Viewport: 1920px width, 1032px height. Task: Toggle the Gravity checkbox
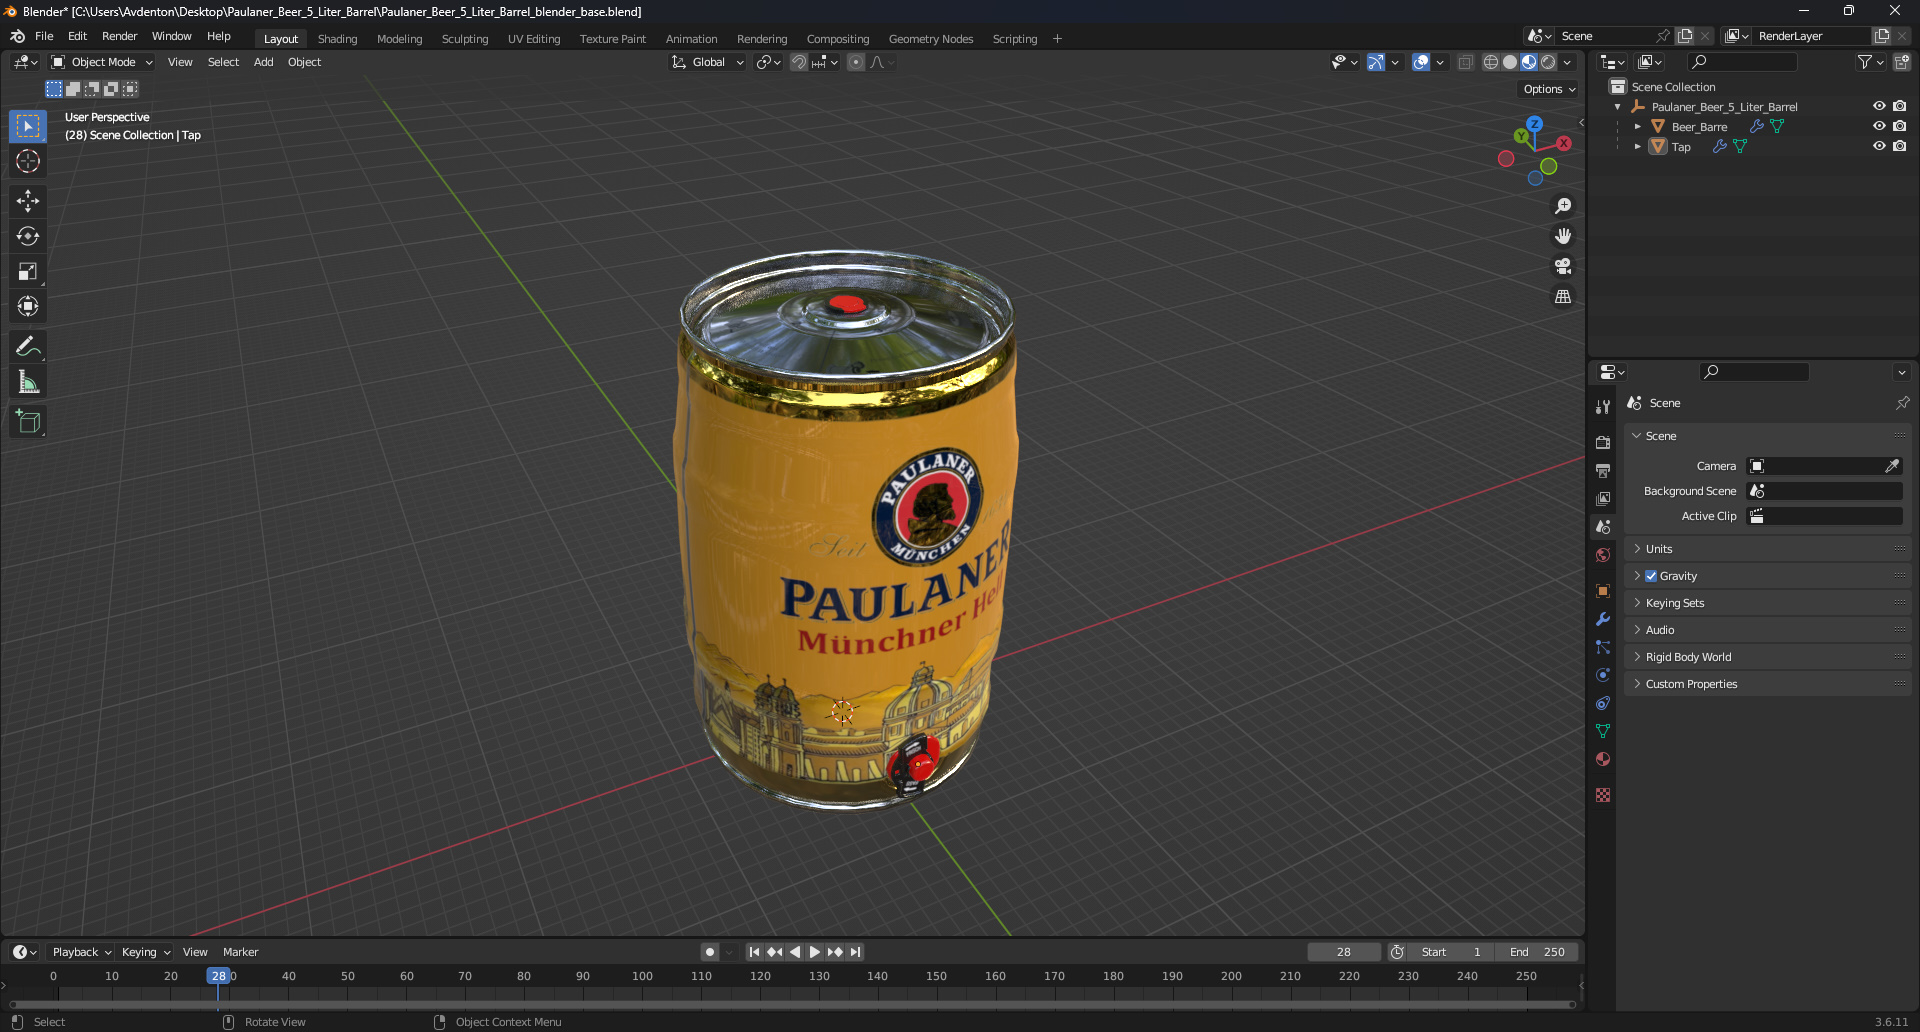tap(1651, 576)
